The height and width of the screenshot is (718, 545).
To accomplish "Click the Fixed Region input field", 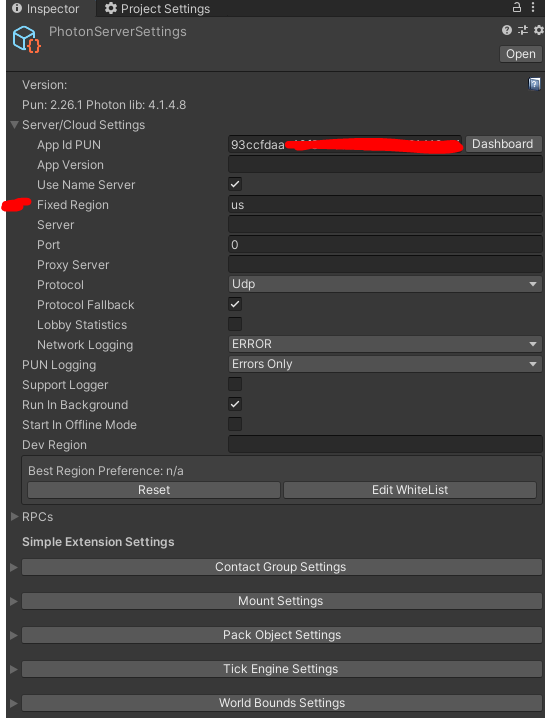I will (x=385, y=205).
